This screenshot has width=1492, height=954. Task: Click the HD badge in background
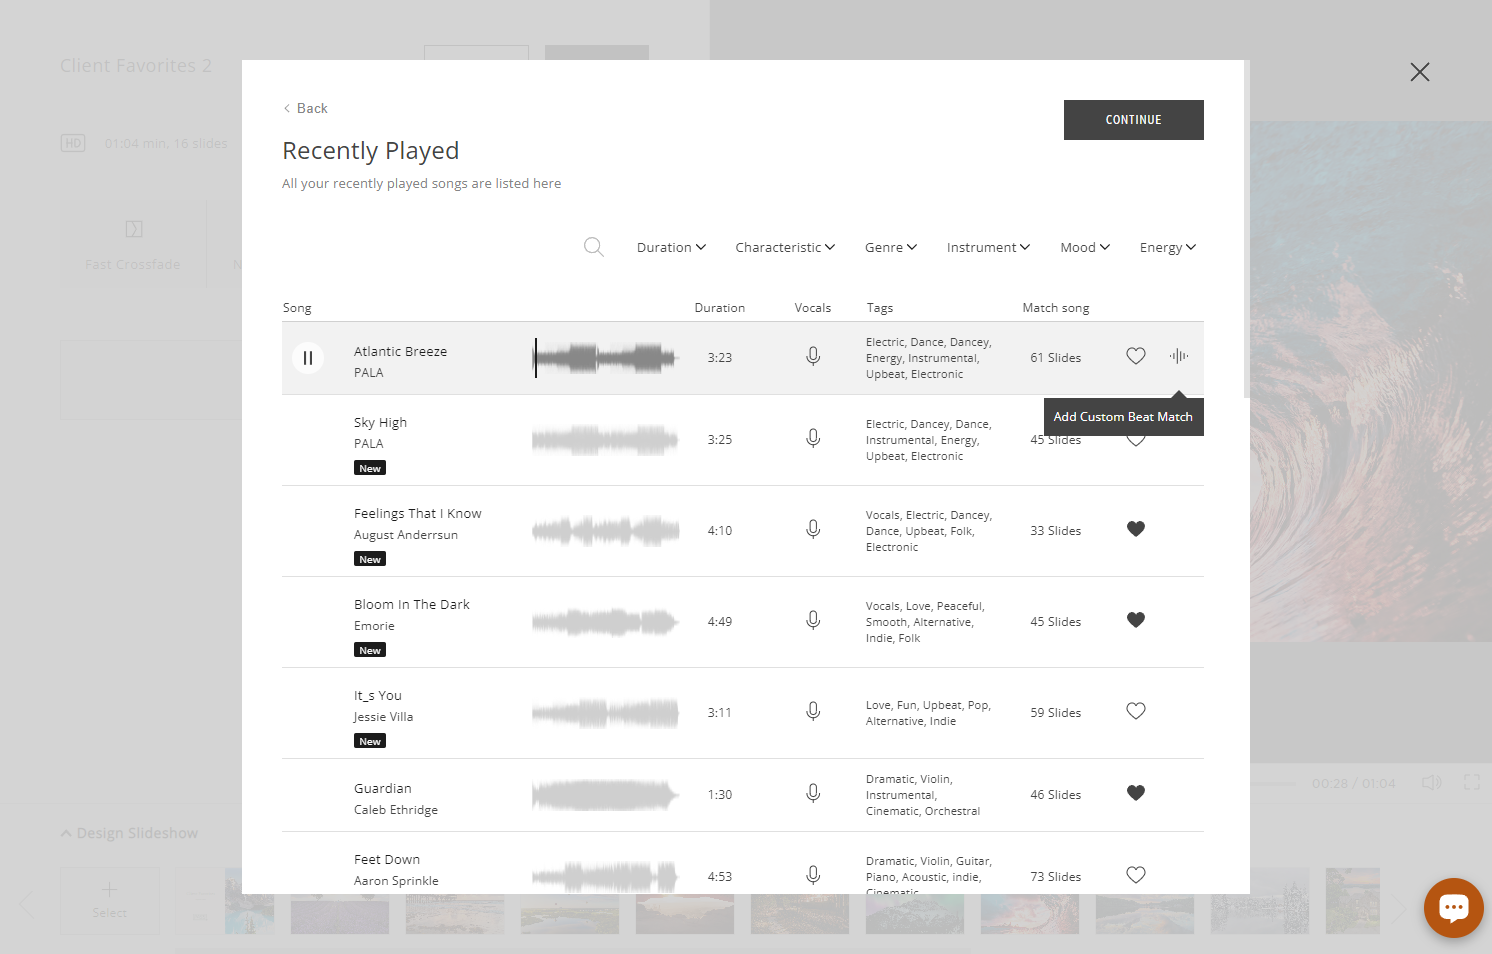(x=73, y=143)
